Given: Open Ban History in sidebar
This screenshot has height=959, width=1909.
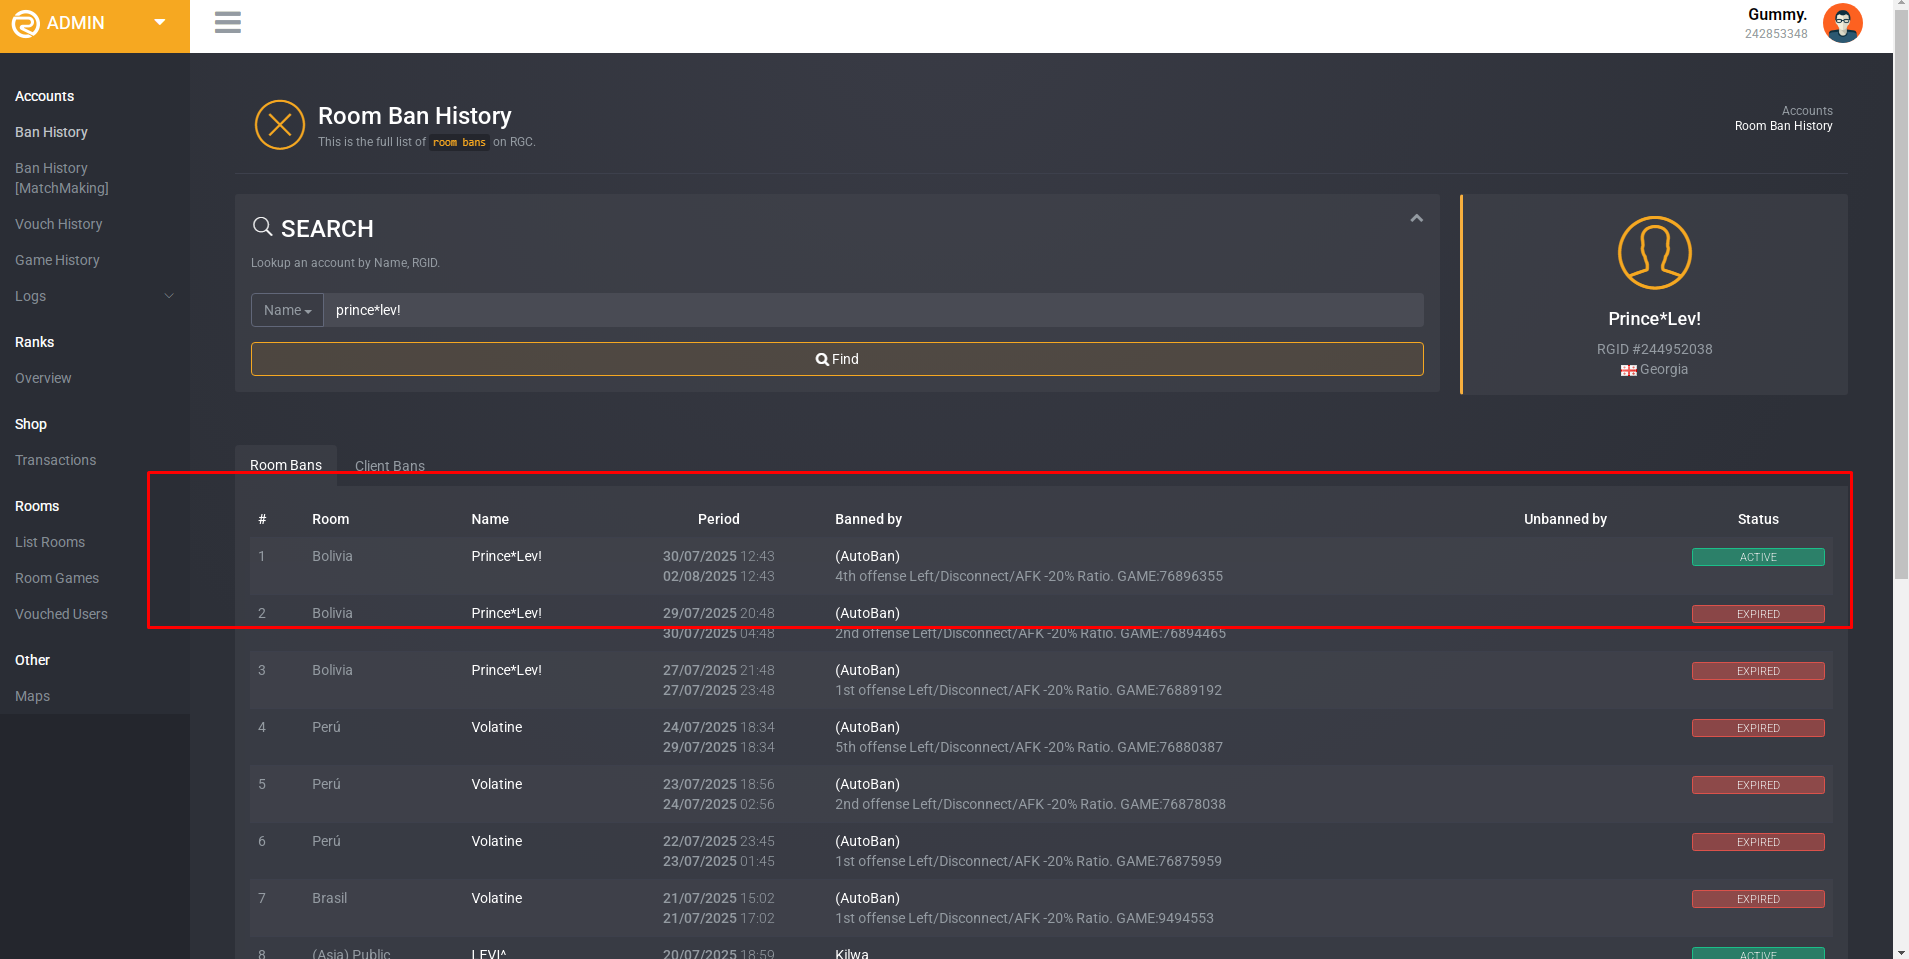Looking at the screenshot, I should point(51,132).
